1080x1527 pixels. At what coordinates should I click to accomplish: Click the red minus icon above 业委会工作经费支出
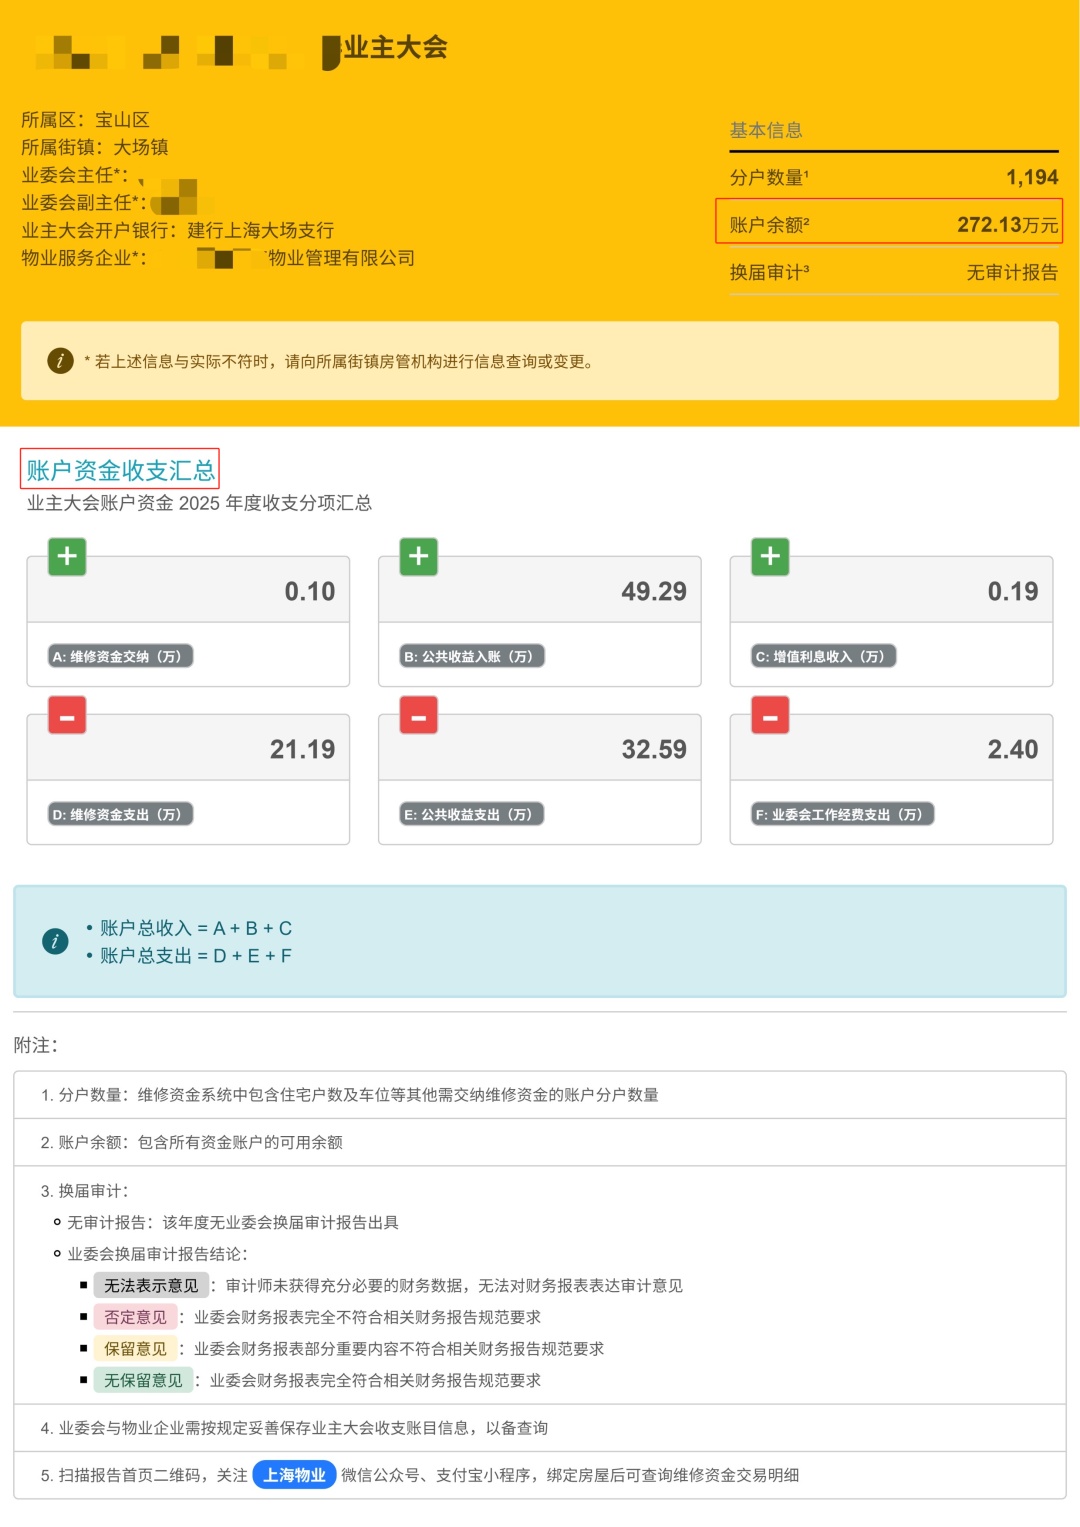tap(770, 715)
